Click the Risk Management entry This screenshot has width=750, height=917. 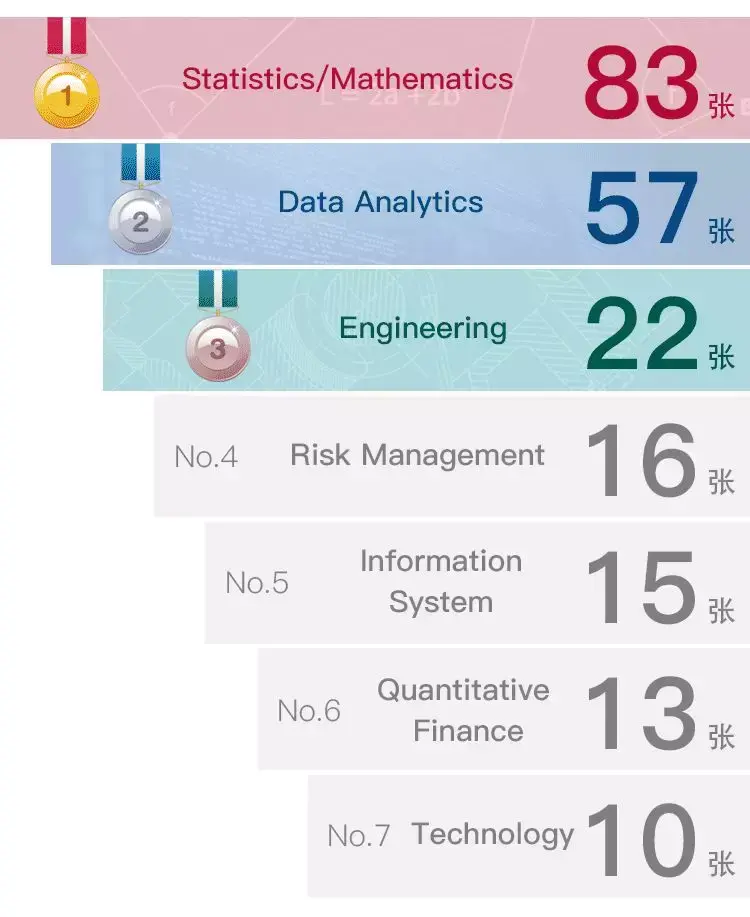point(417,455)
